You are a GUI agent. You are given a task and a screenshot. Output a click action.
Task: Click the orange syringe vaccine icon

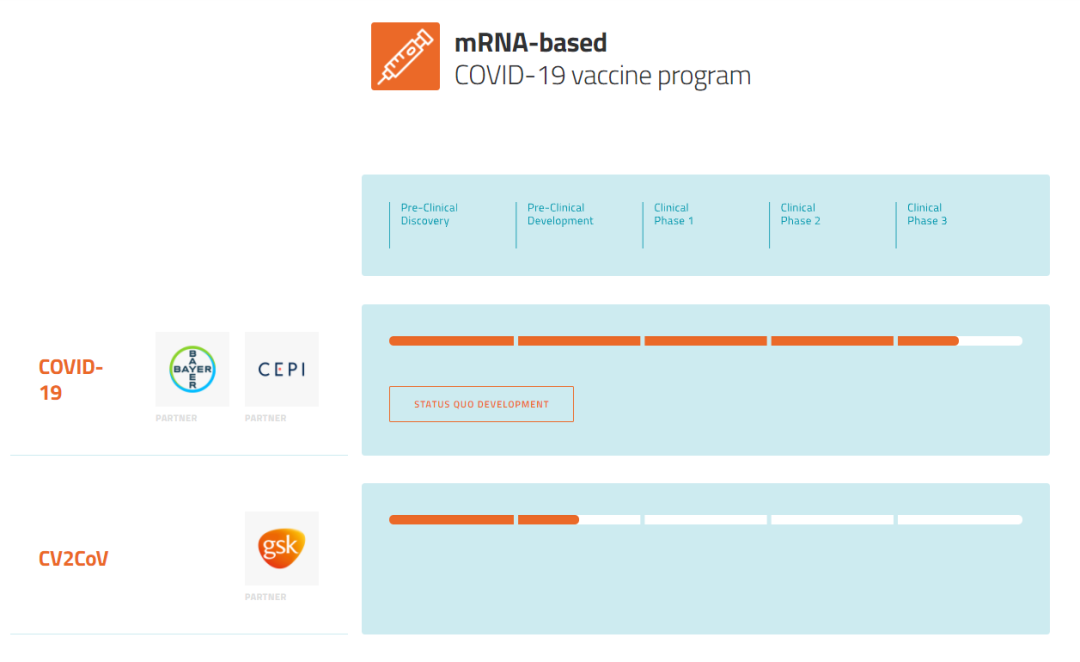click(x=405, y=56)
